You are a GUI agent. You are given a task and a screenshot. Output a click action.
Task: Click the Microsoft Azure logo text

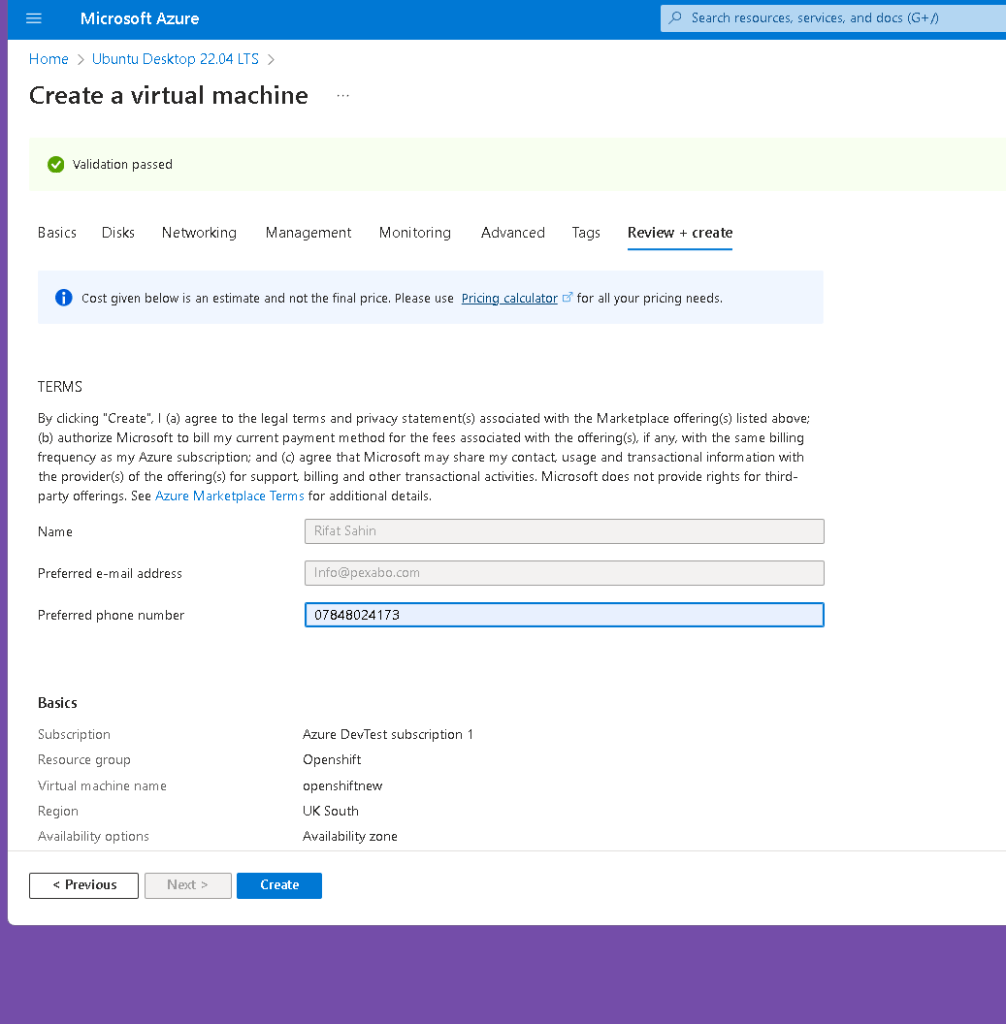pos(139,18)
